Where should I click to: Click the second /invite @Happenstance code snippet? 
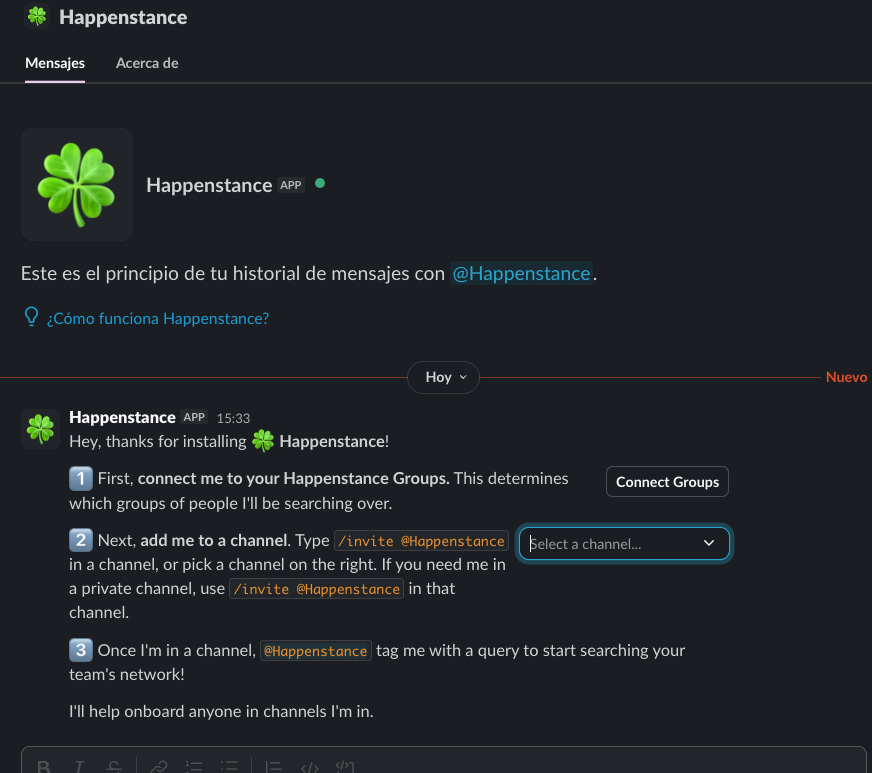coord(316,589)
